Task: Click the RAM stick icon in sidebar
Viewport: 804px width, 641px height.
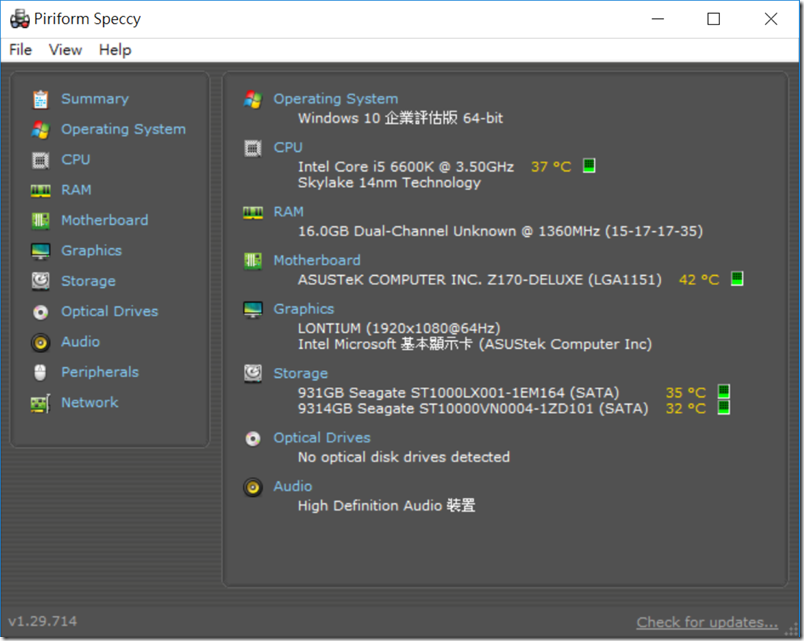Action: [41, 191]
